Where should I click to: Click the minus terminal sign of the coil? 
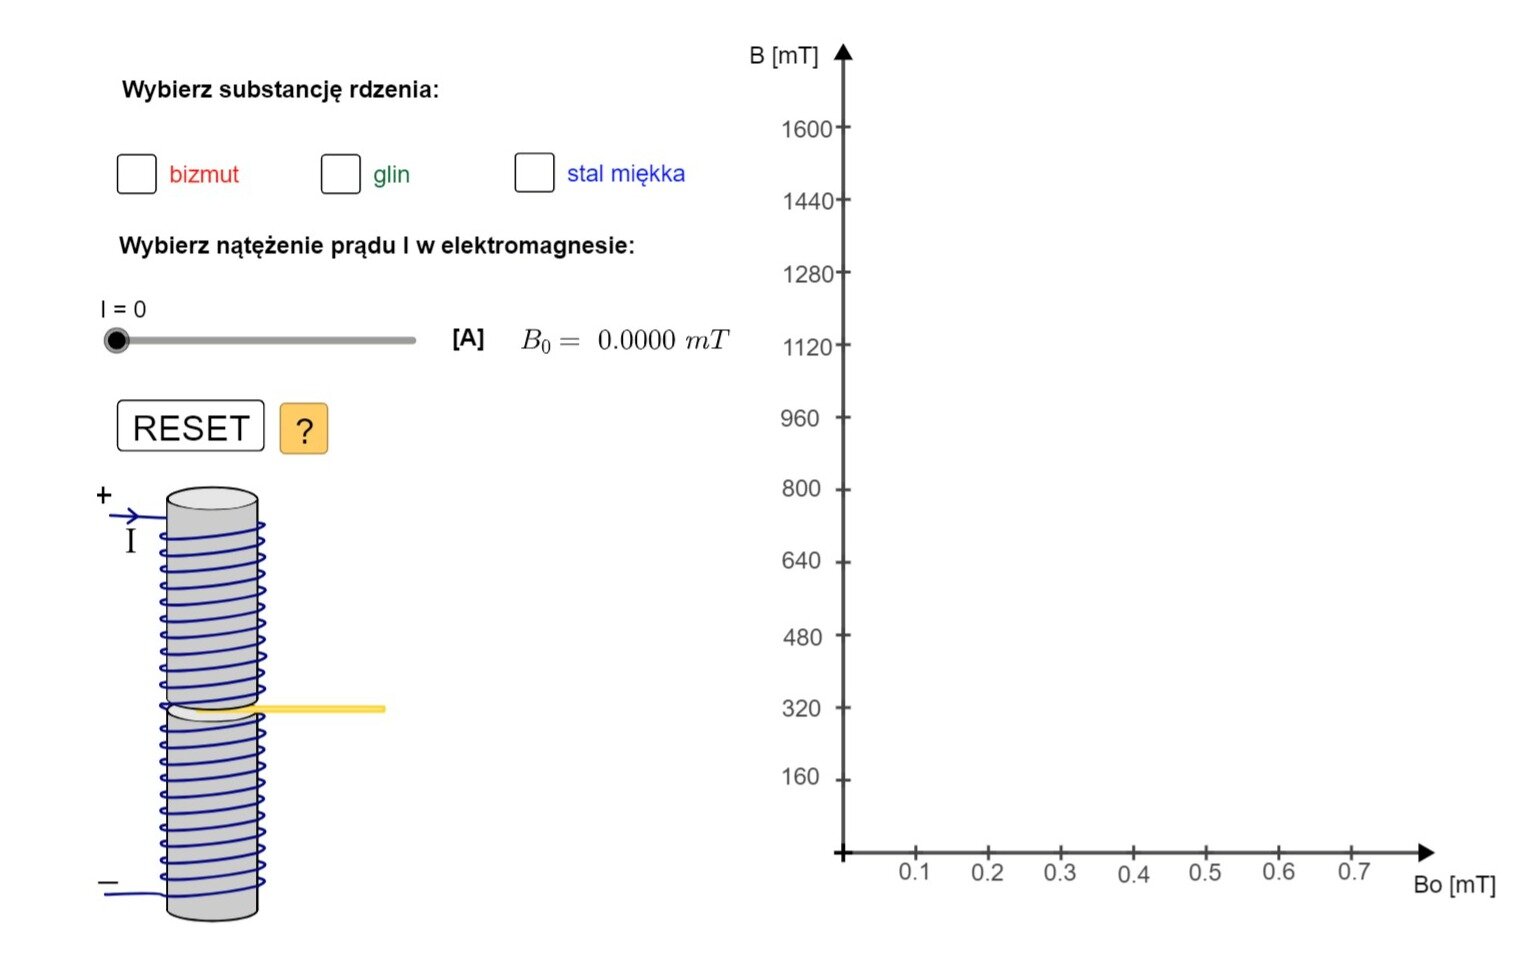click(108, 883)
